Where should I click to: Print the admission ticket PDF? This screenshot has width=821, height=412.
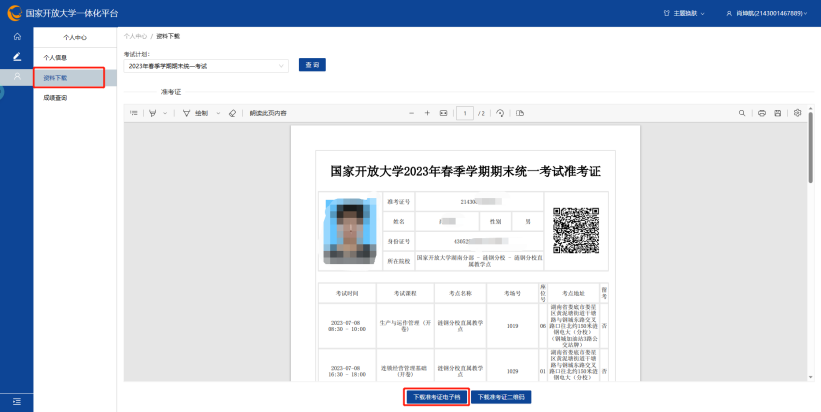pos(762,113)
